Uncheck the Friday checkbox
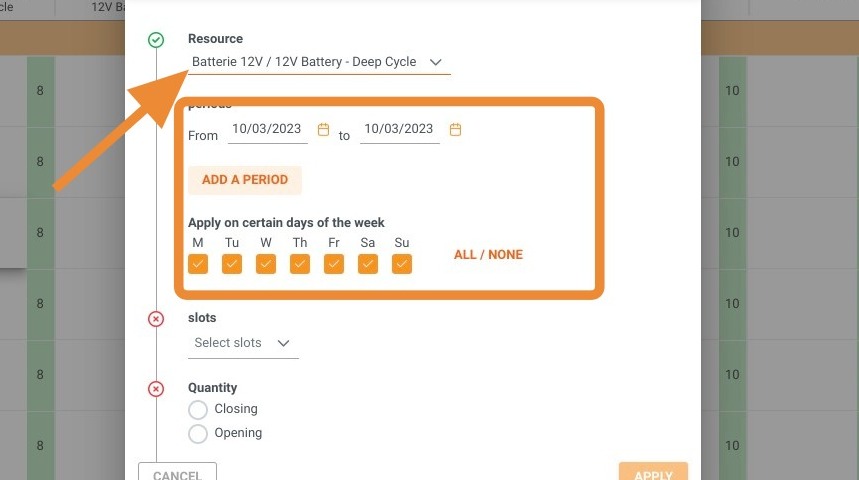 [x=334, y=264]
